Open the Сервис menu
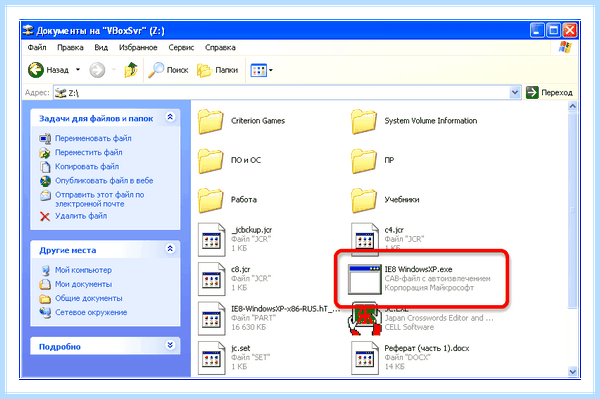Screen dimensions: 600x399 coord(181,47)
